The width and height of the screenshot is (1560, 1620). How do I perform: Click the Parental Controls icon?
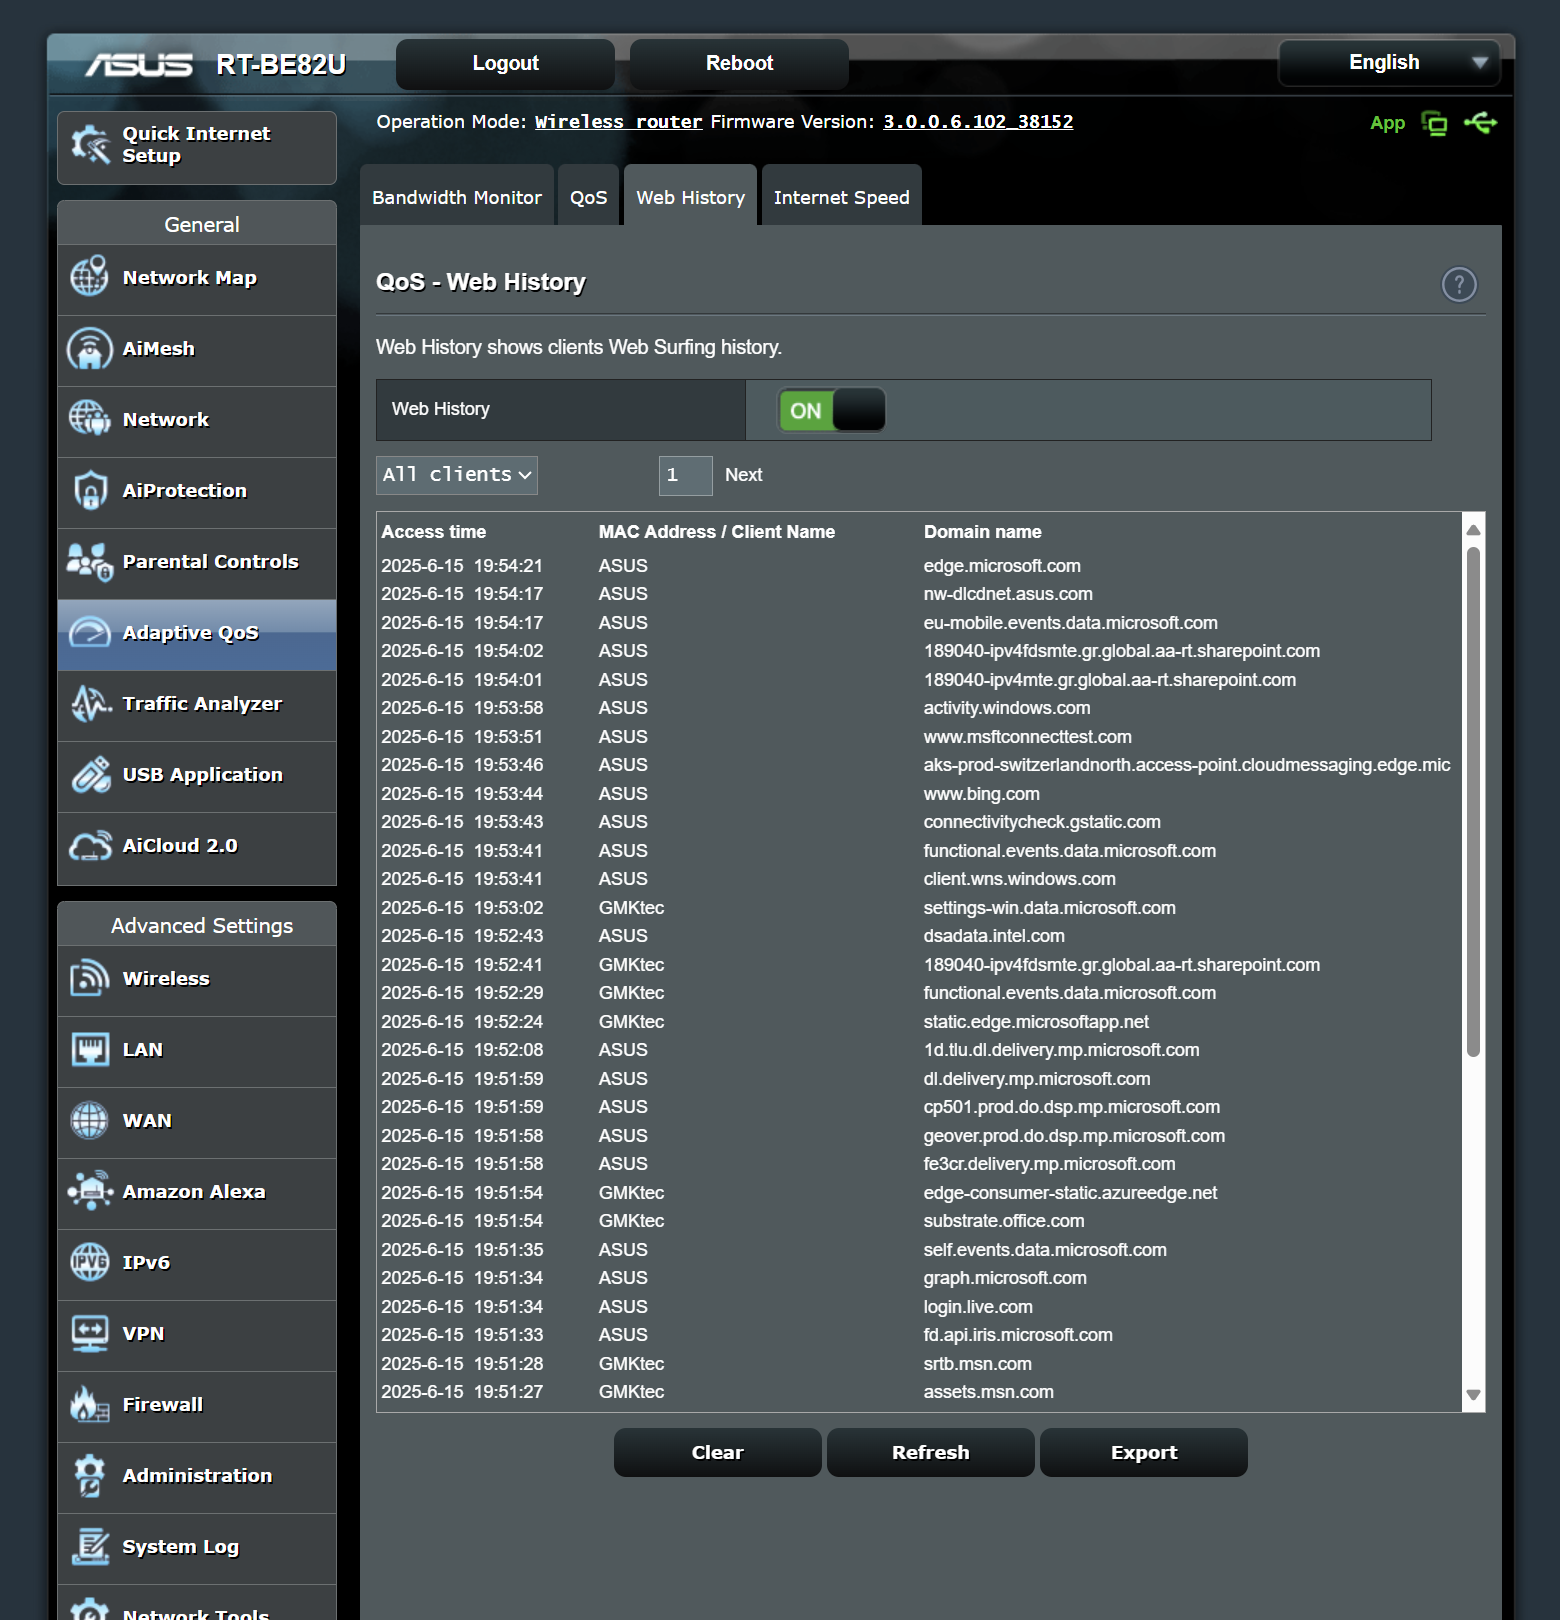coord(89,562)
